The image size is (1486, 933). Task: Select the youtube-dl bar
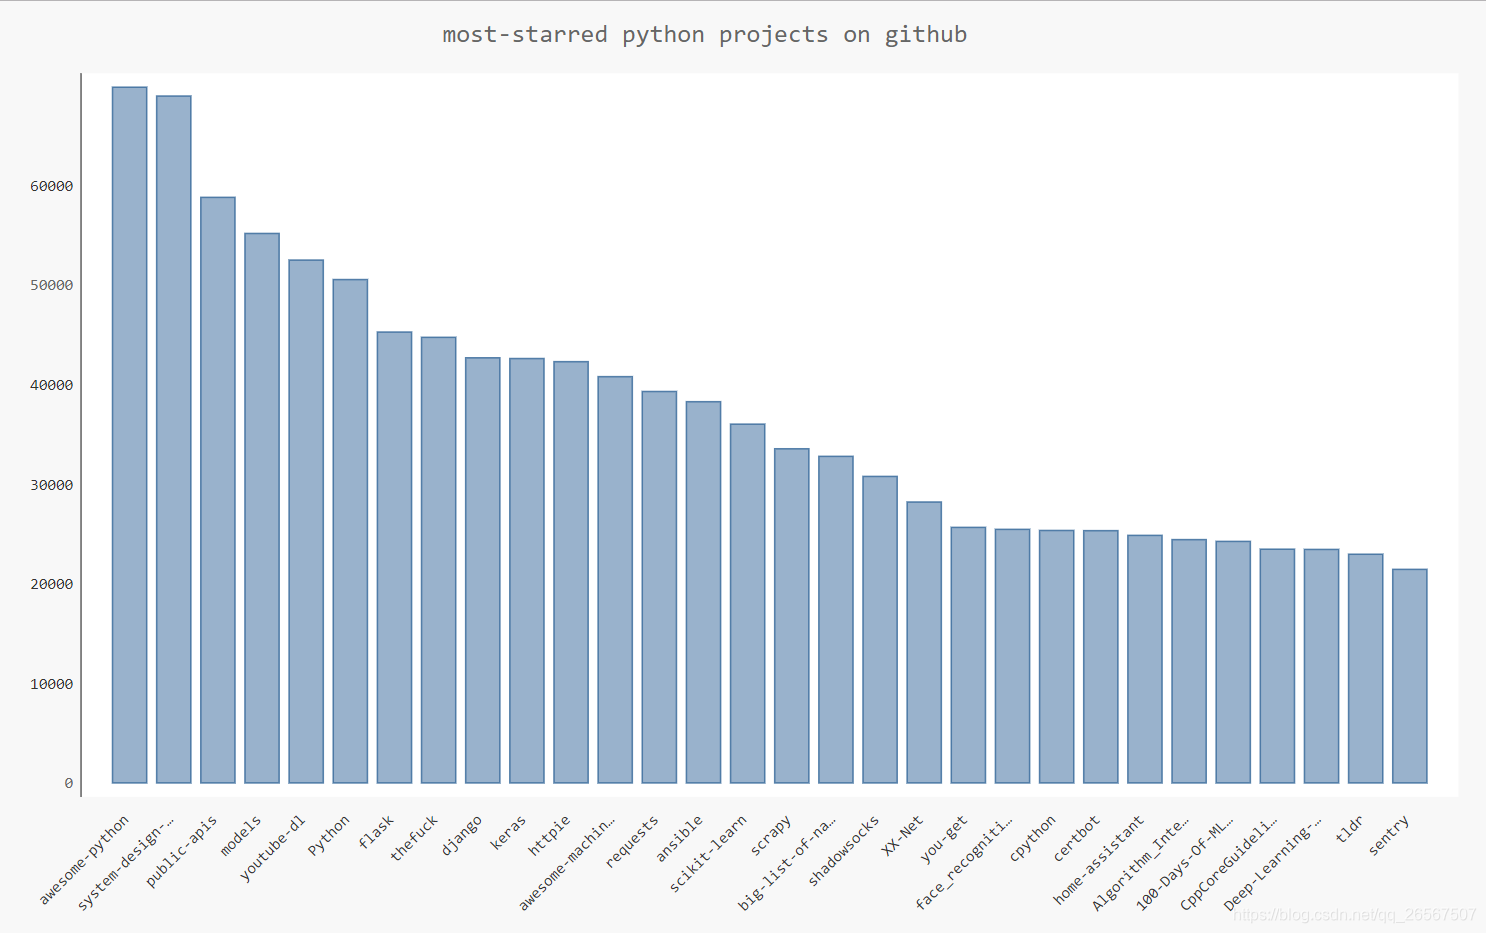[x=306, y=521]
